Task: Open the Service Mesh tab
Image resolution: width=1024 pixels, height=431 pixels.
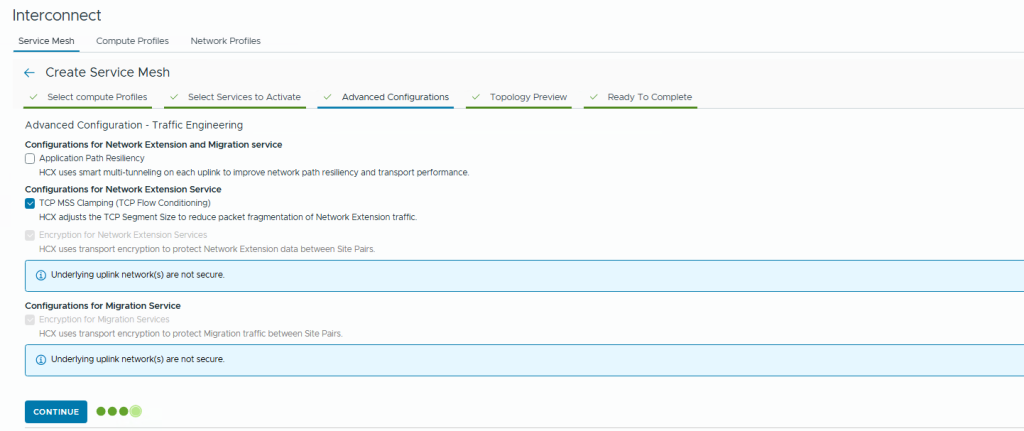Action: 46,40
